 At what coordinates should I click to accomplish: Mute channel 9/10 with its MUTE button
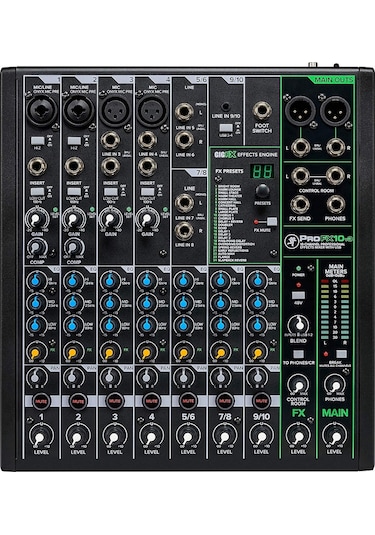coord(261,401)
